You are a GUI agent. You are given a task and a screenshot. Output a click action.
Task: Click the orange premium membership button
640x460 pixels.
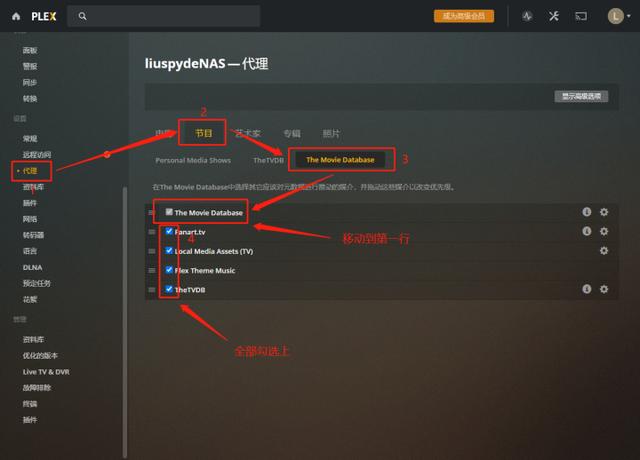pyautogui.click(x=464, y=16)
